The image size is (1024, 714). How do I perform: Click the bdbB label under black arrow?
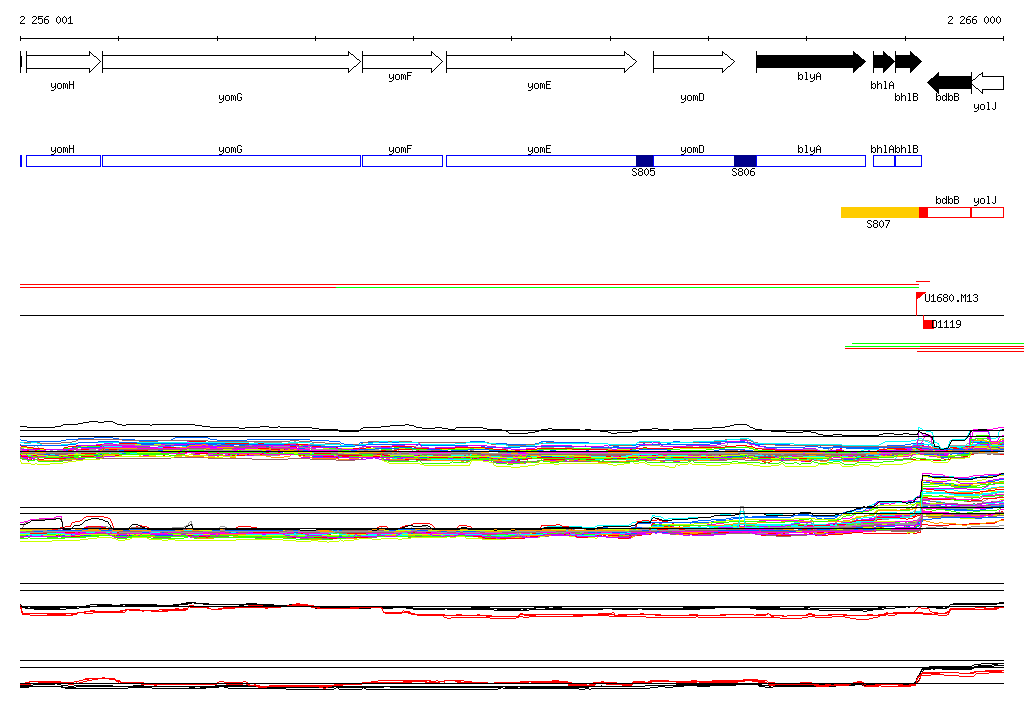click(948, 97)
